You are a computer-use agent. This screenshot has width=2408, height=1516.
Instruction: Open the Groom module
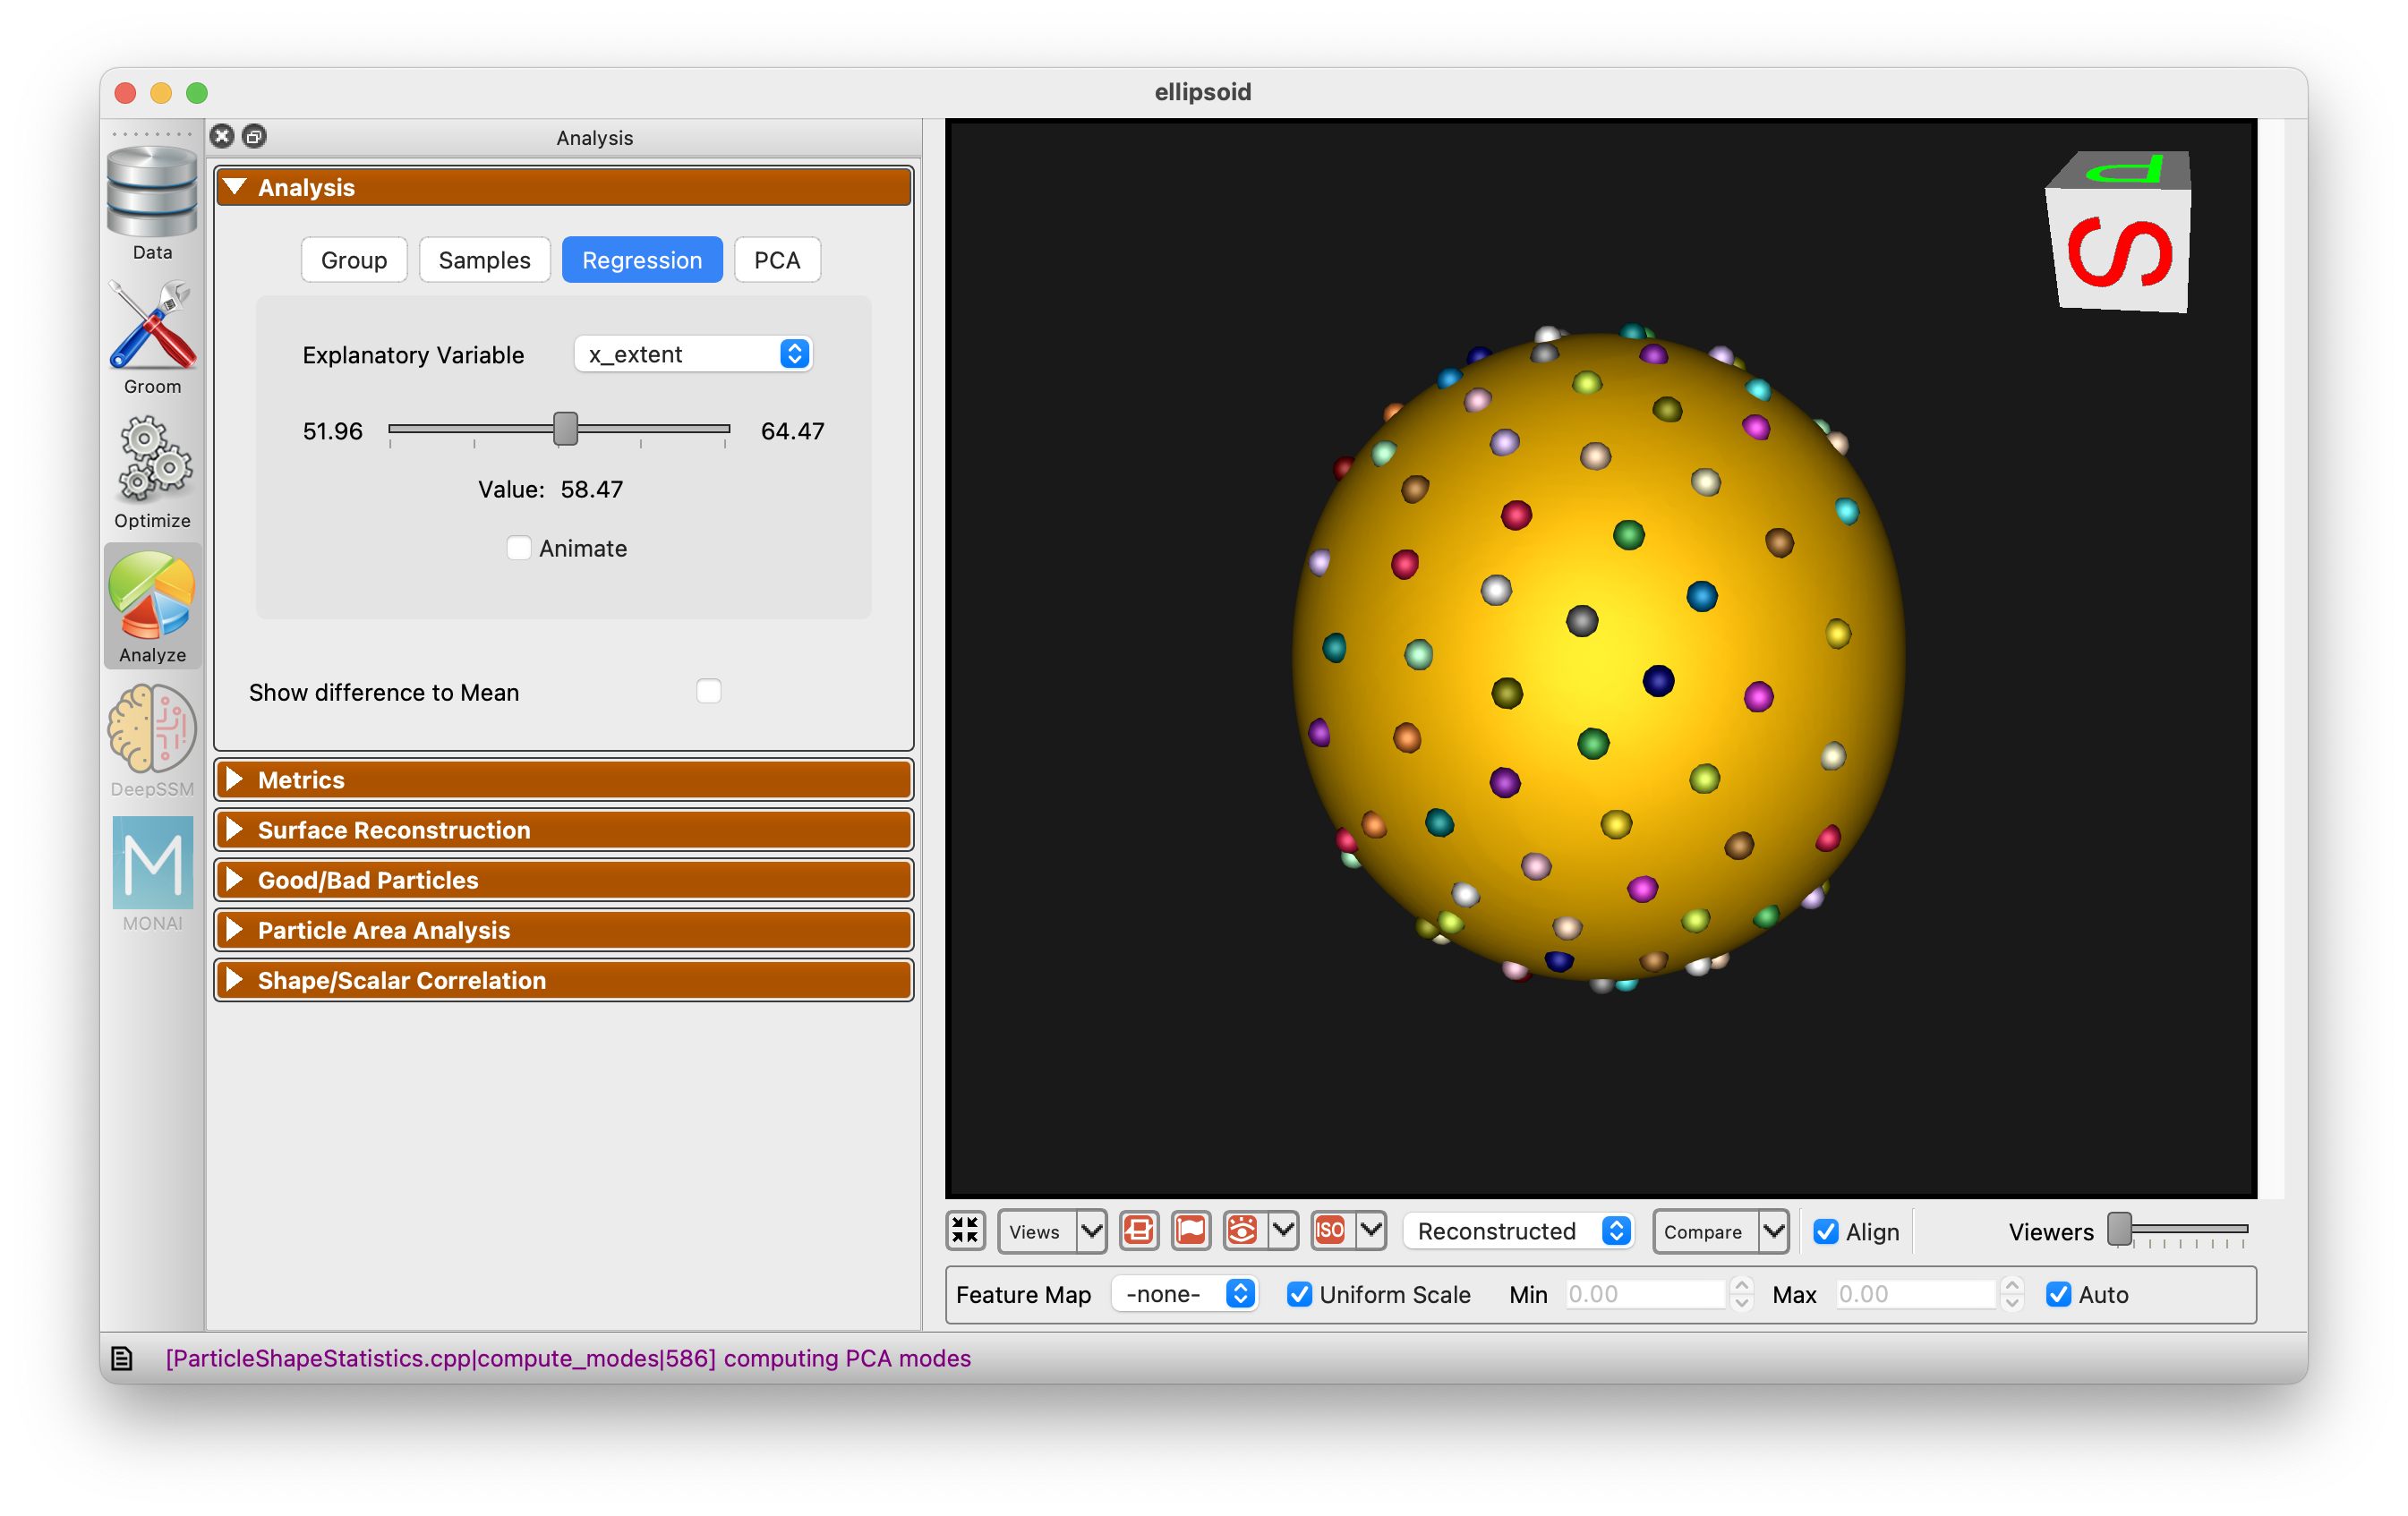(152, 338)
